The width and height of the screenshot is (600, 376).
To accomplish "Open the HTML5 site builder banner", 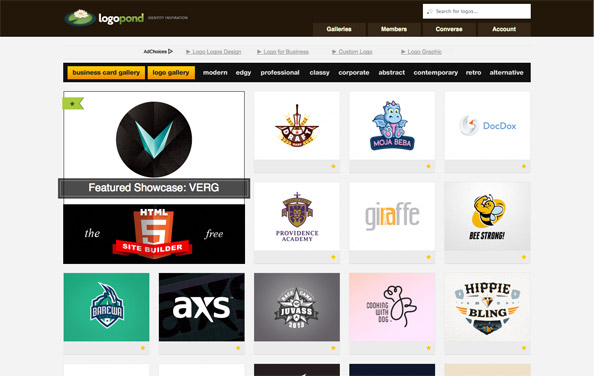I will coord(154,234).
